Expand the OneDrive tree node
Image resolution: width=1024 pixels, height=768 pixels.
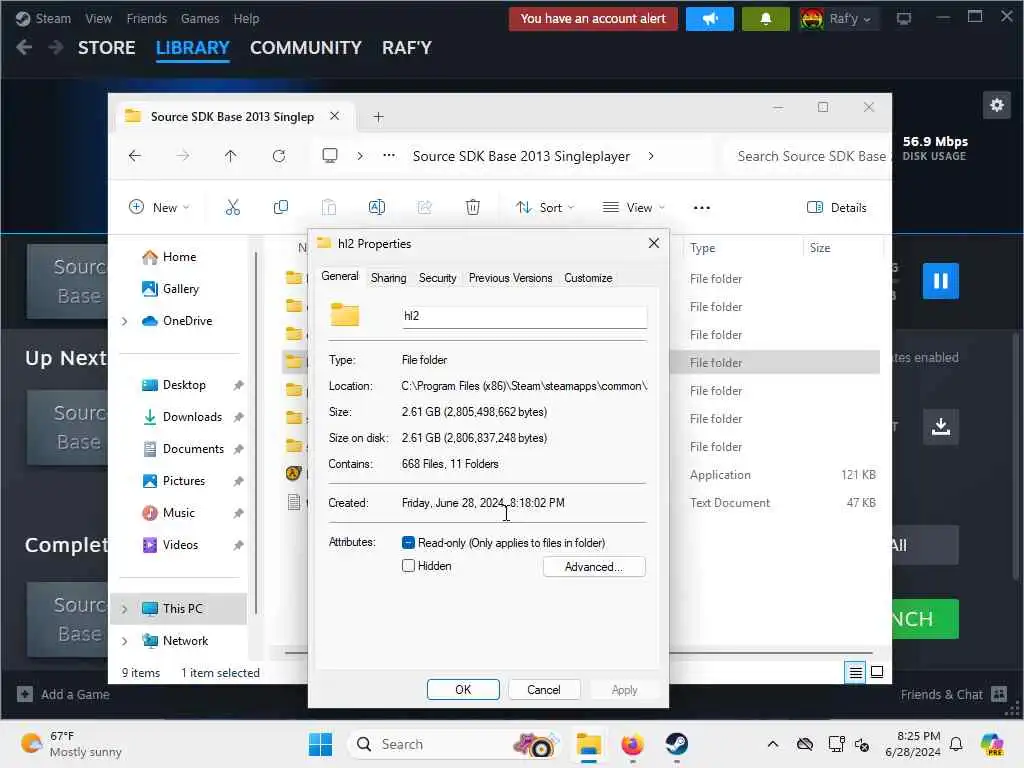pyautogui.click(x=124, y=321)
